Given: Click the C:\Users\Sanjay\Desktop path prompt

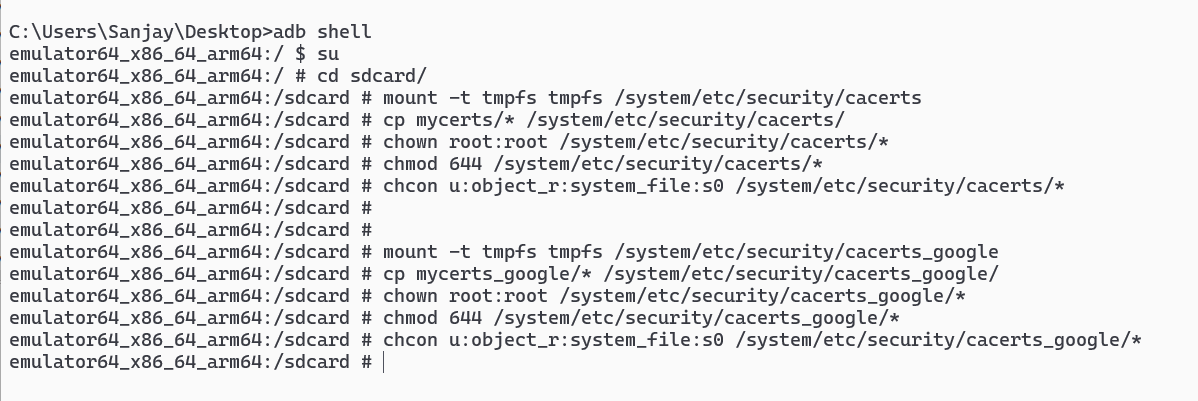Looking at the screenshot, I should [136, 32].
